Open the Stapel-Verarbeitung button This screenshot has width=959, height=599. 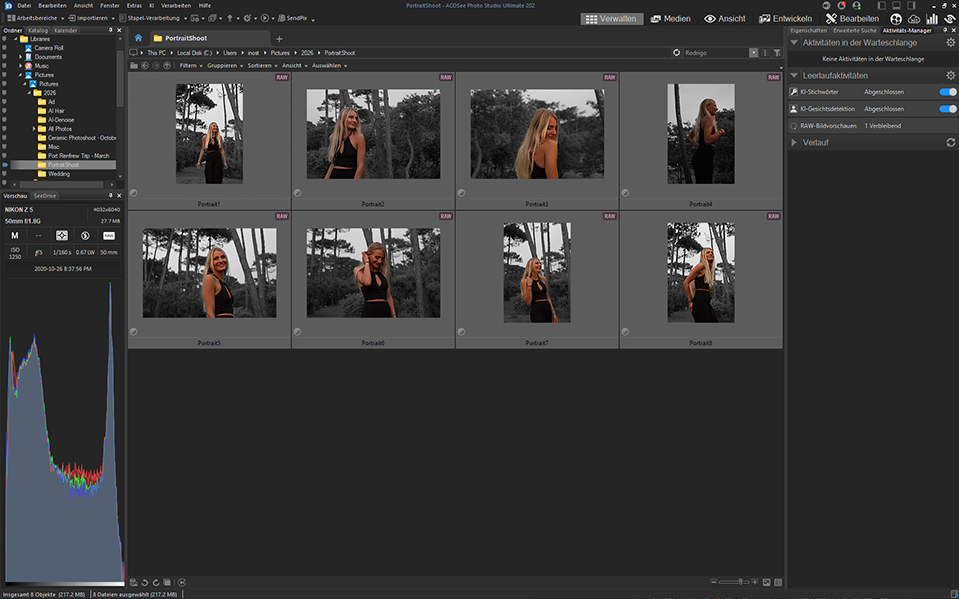[x=154, y=18]
